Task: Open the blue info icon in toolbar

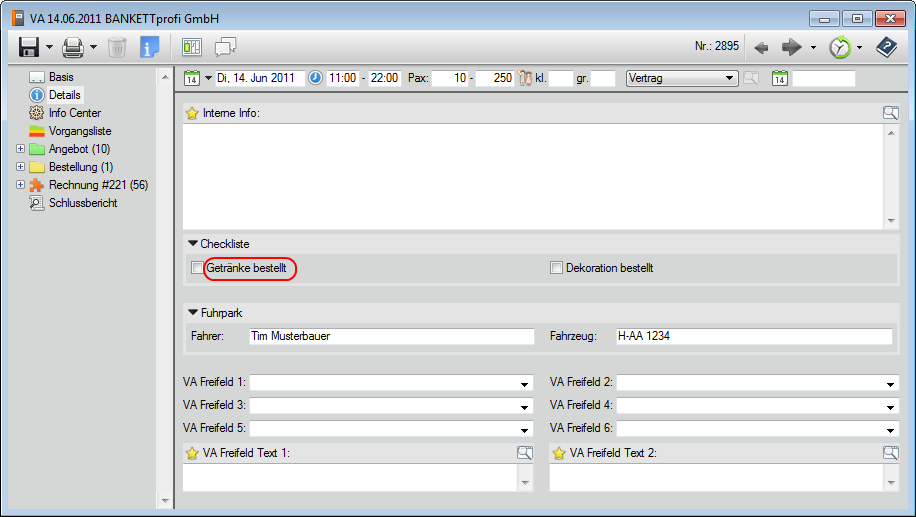Action: coord(150,47)
